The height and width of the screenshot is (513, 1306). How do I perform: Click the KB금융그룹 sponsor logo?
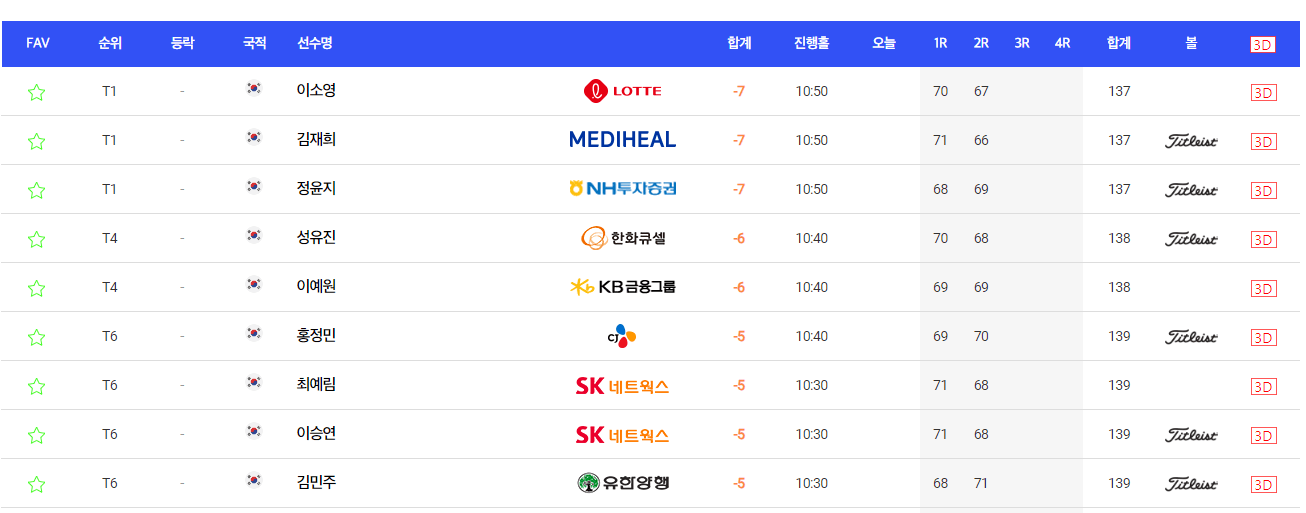pos(622,287)
